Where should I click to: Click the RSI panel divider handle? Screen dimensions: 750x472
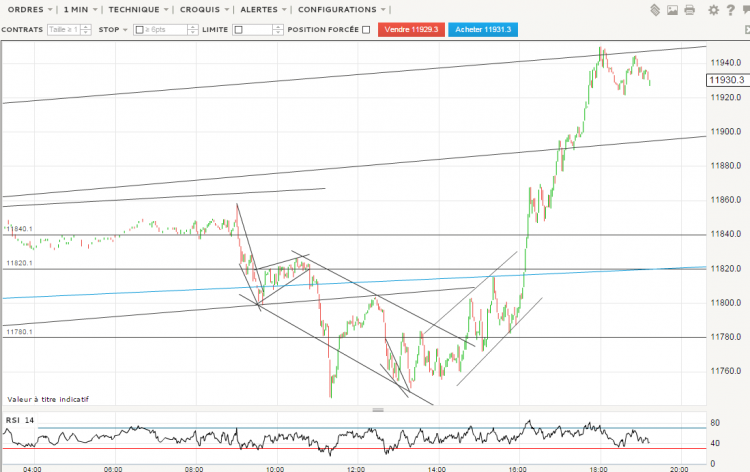pos(378,410)
